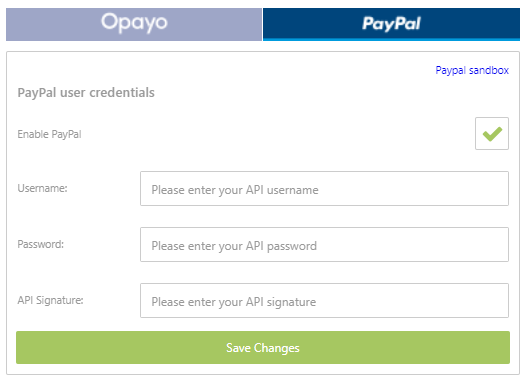Click 'Please enter your API password' placeholder
This screenshot has width=523, height=380.
[234, 246]
